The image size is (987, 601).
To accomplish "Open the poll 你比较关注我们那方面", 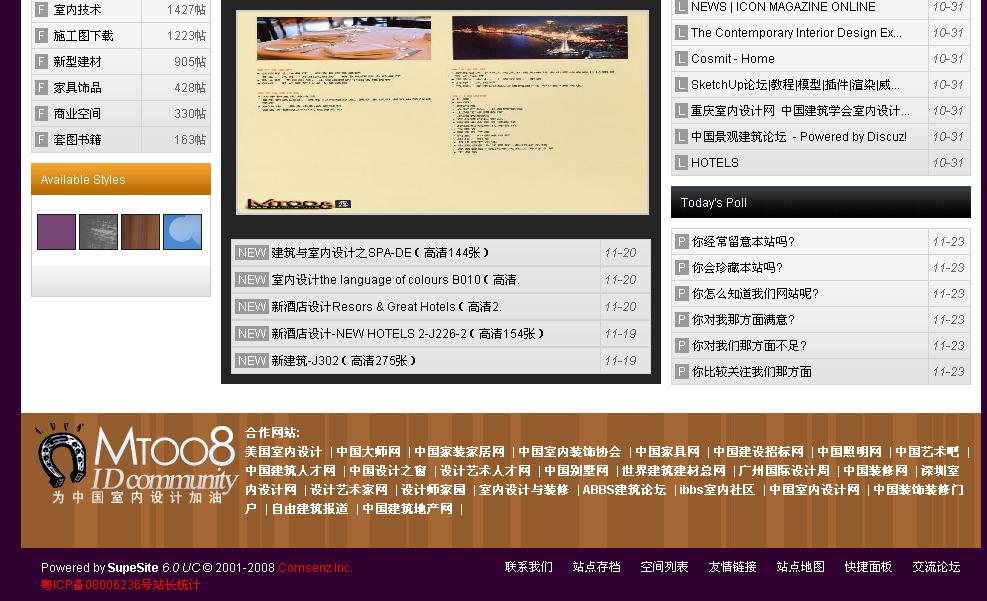I will click(x=752, y=371).
